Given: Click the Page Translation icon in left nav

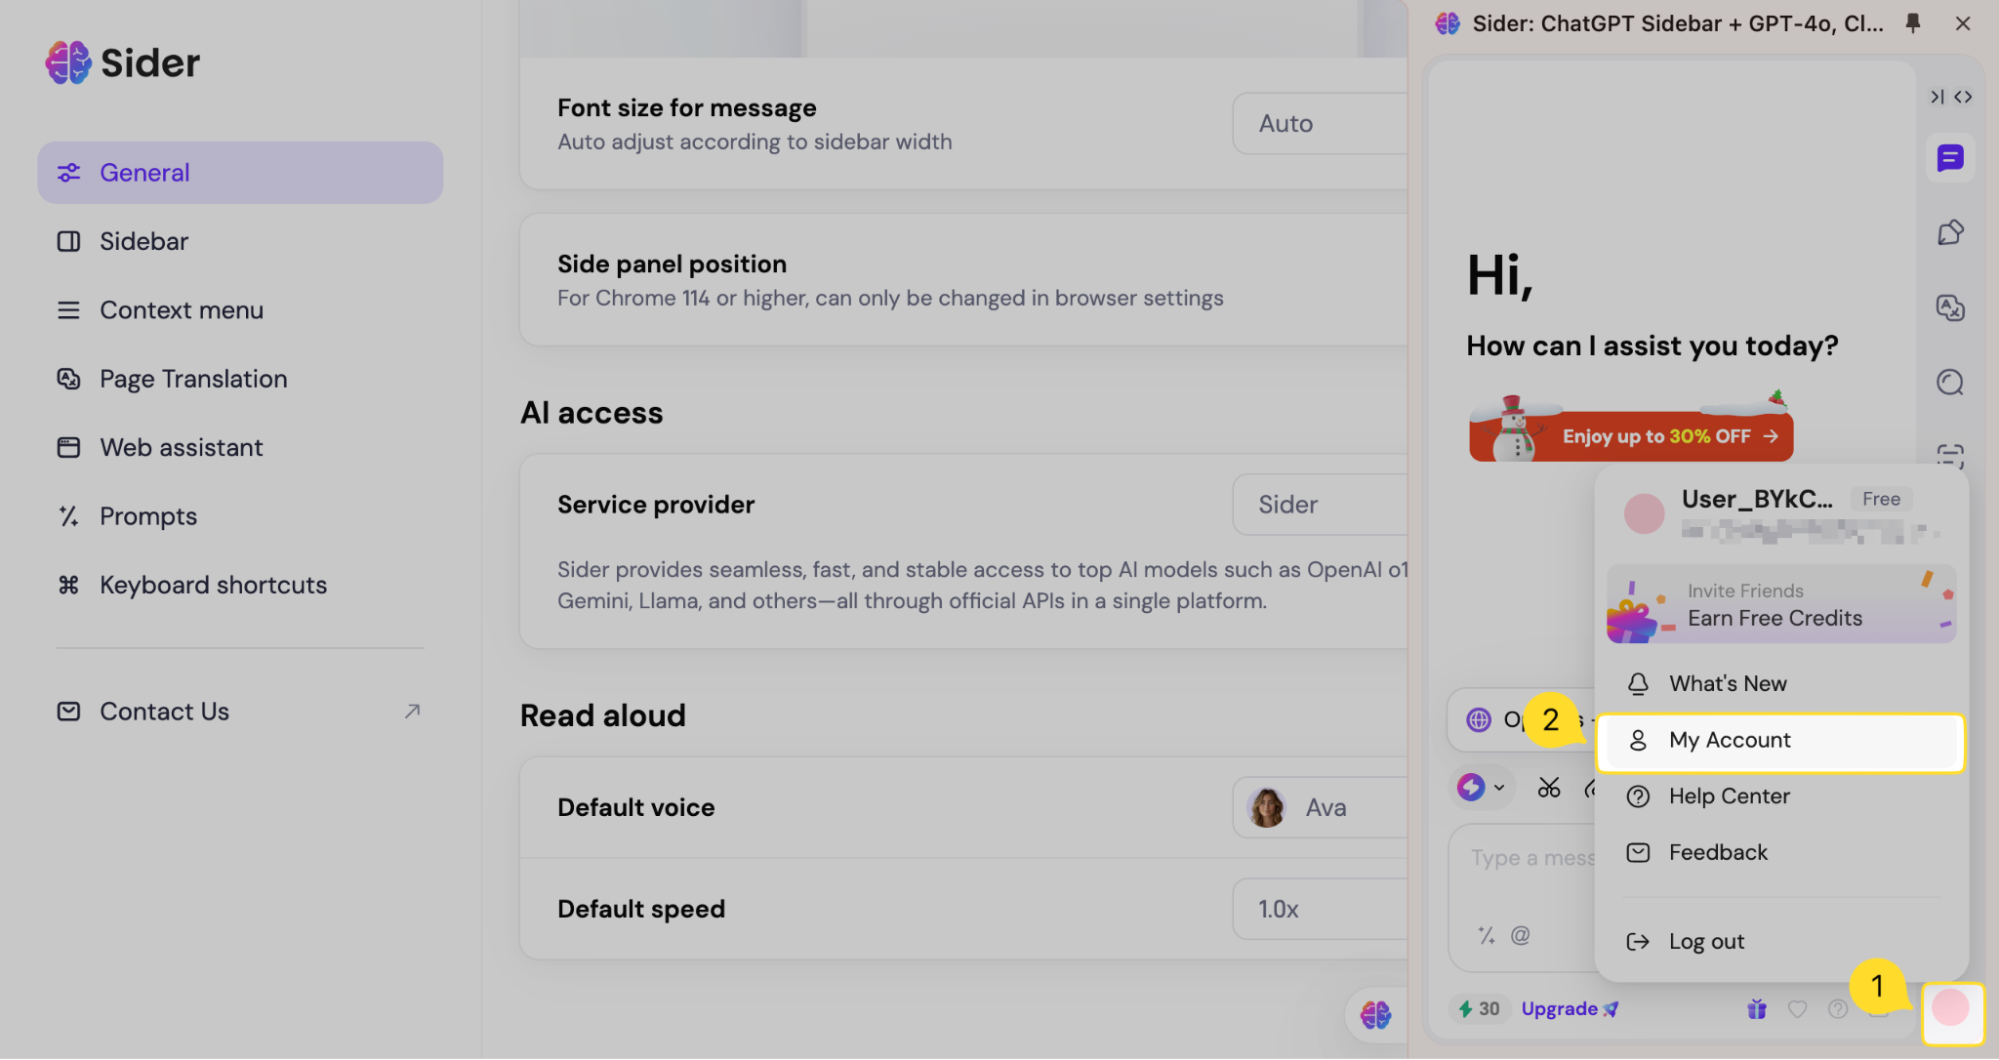Looking at the screenshot, I should coord(68,380).
